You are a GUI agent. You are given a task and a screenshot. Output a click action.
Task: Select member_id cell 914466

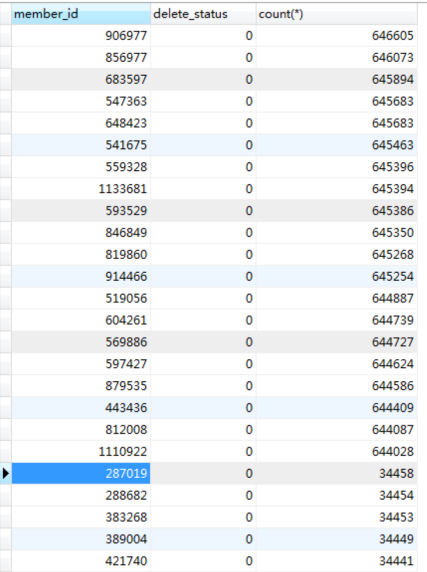[81, 277]
